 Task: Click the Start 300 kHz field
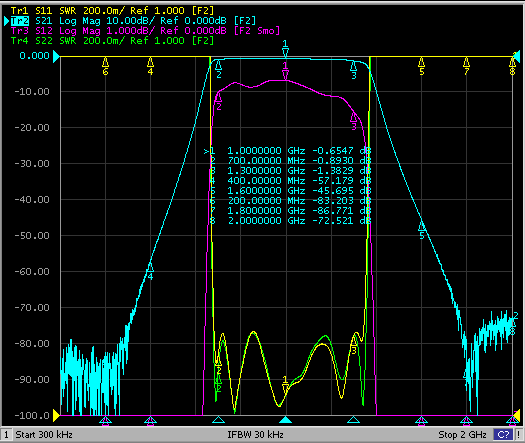click(x=44, y=435)
